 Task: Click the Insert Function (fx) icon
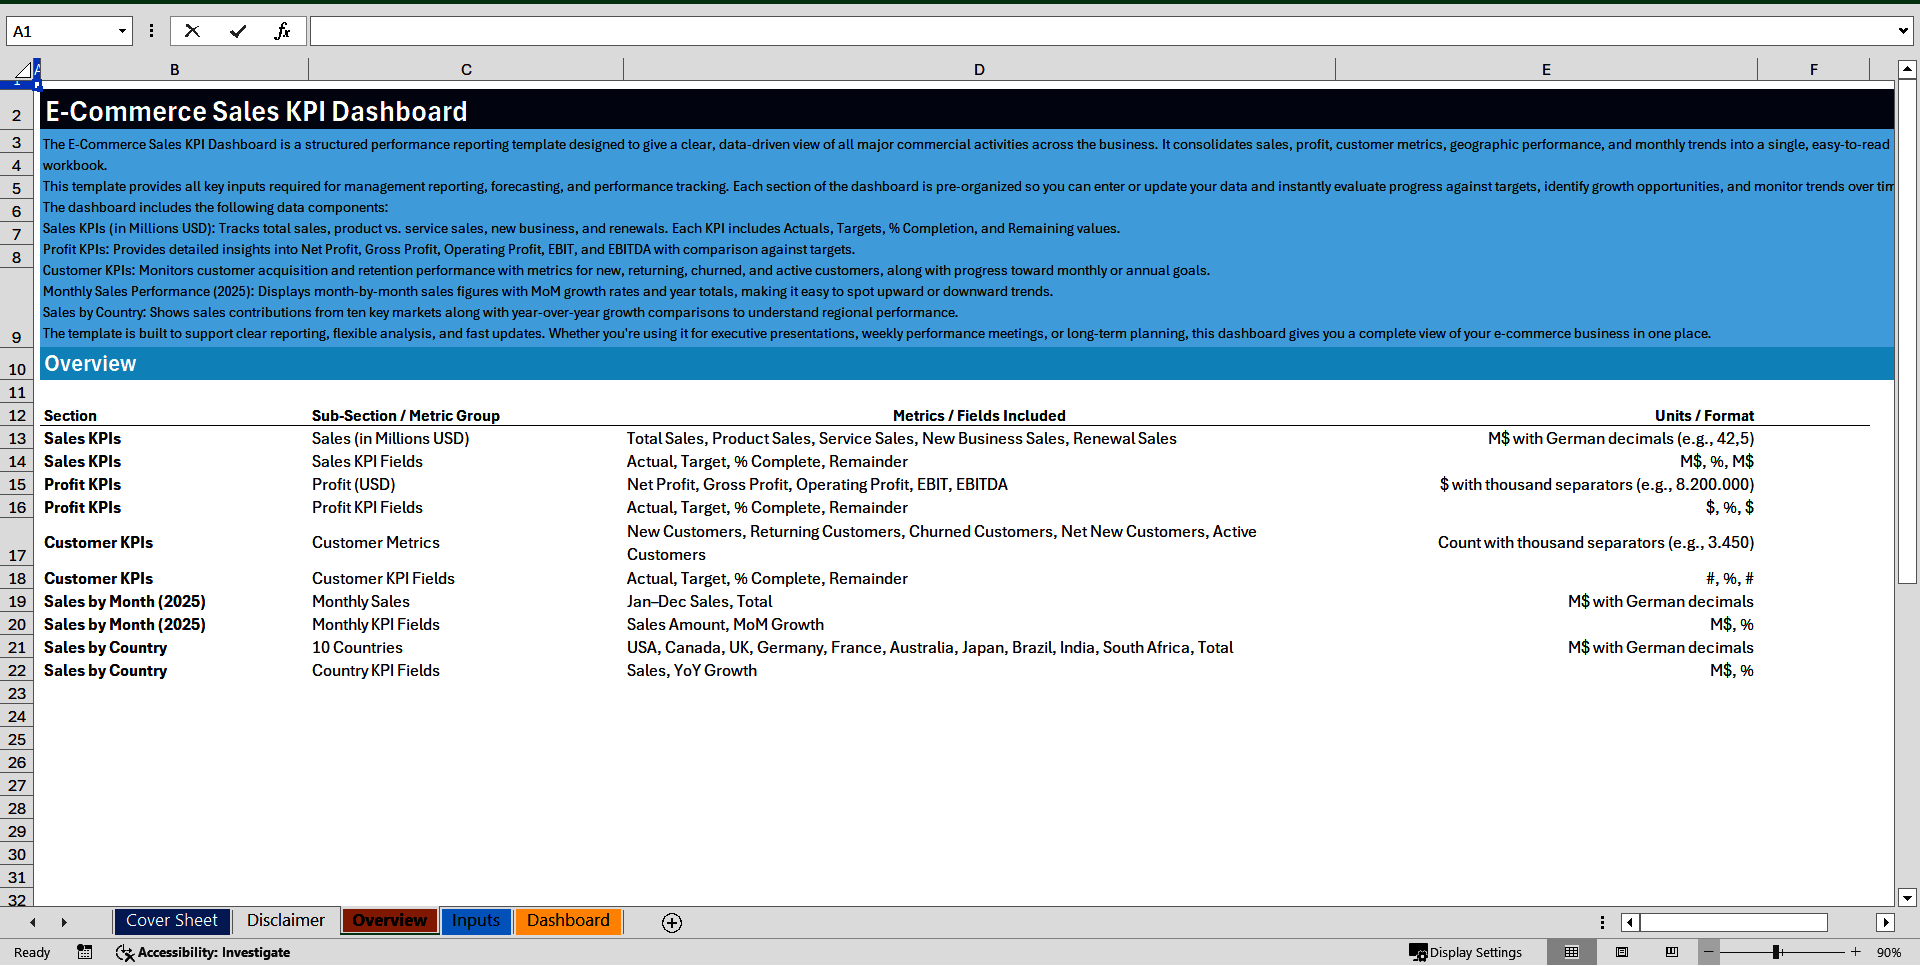[284, 31]
